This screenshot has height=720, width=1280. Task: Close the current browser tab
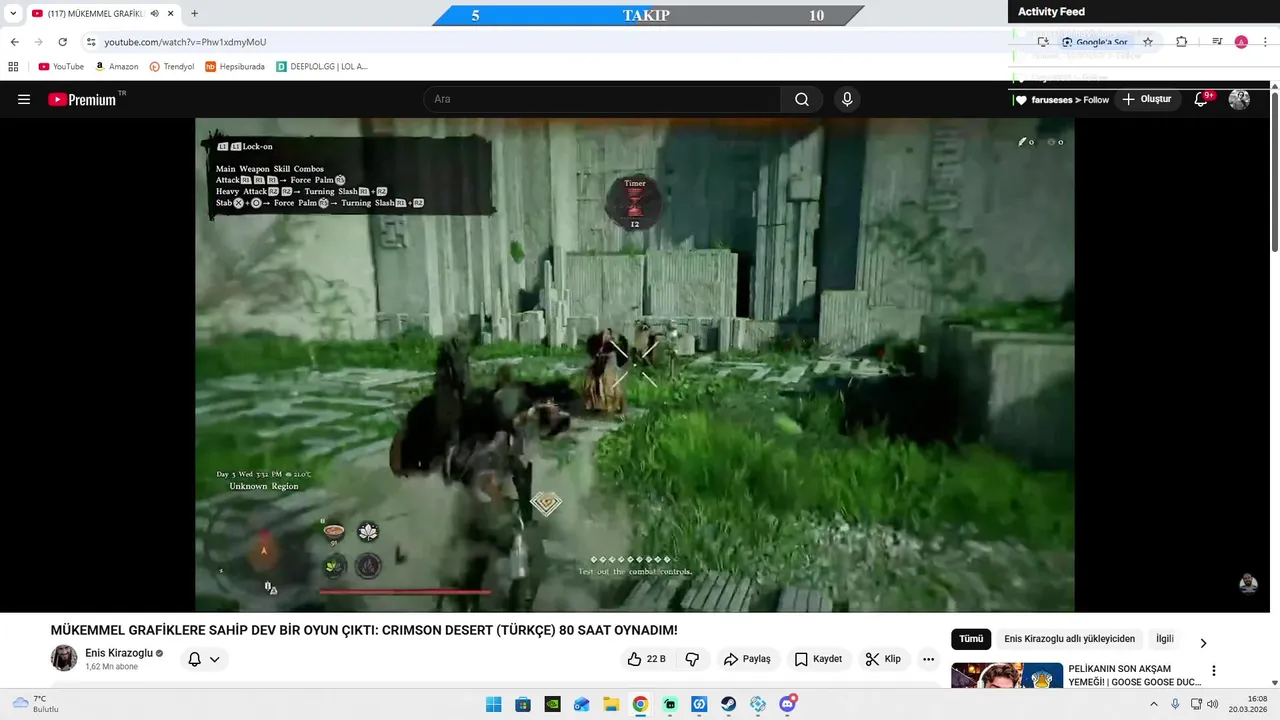pyautogui.click(x=171, y=14)
